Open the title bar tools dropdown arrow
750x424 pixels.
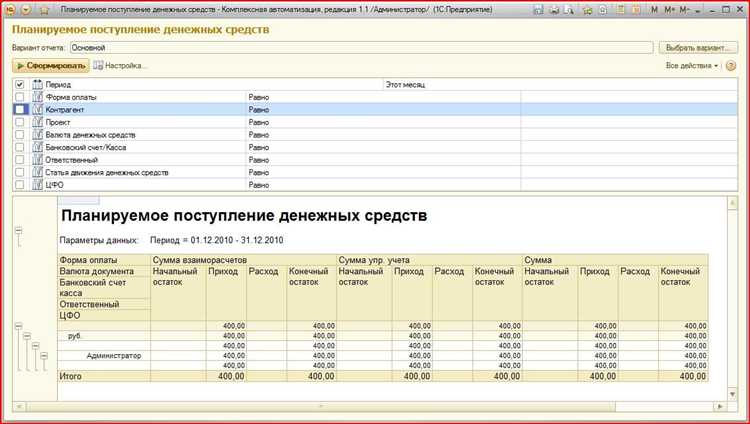[700, 10]
